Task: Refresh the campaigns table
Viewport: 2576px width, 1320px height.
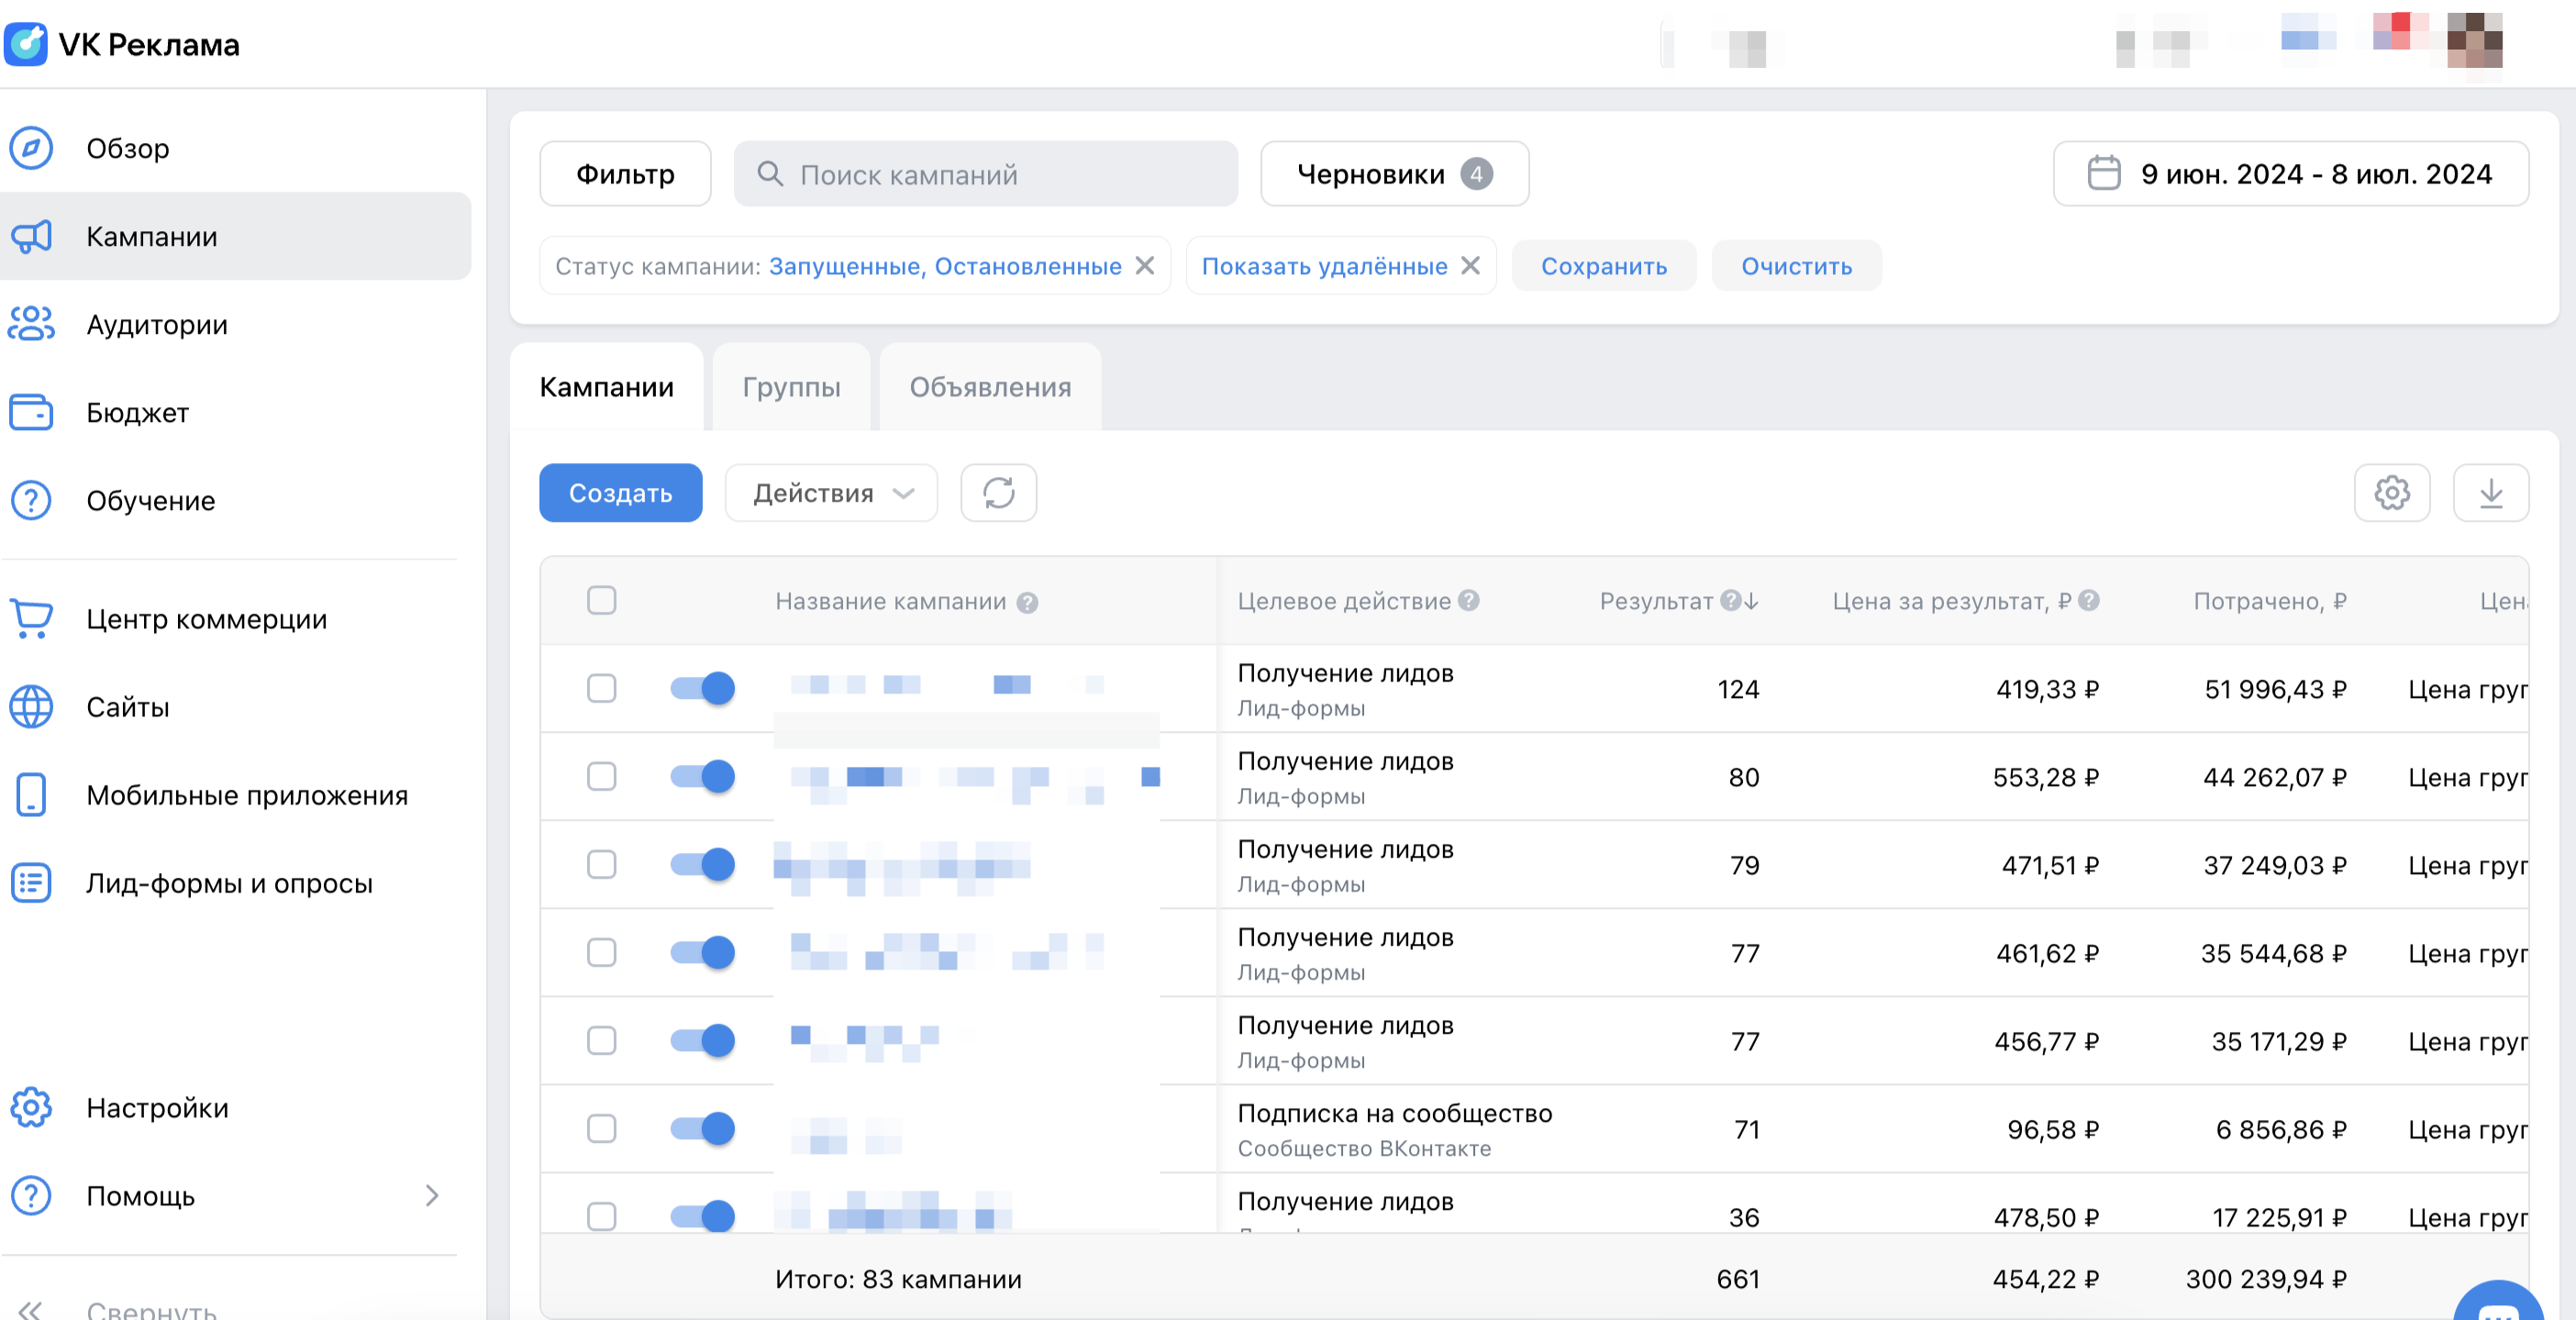Action: (x=998, y=492)
